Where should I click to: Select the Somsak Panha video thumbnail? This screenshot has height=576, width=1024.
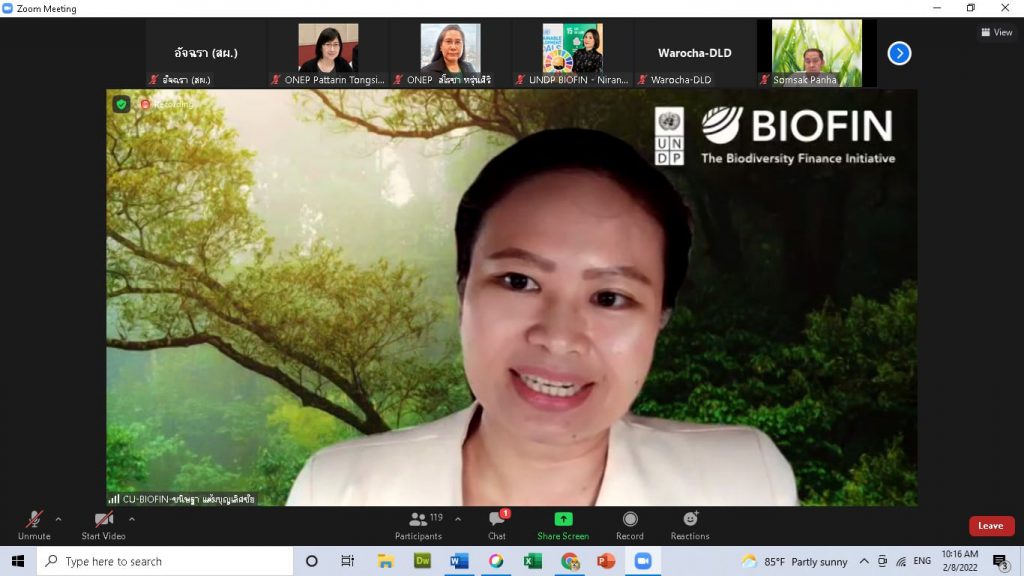pos(816,52)
